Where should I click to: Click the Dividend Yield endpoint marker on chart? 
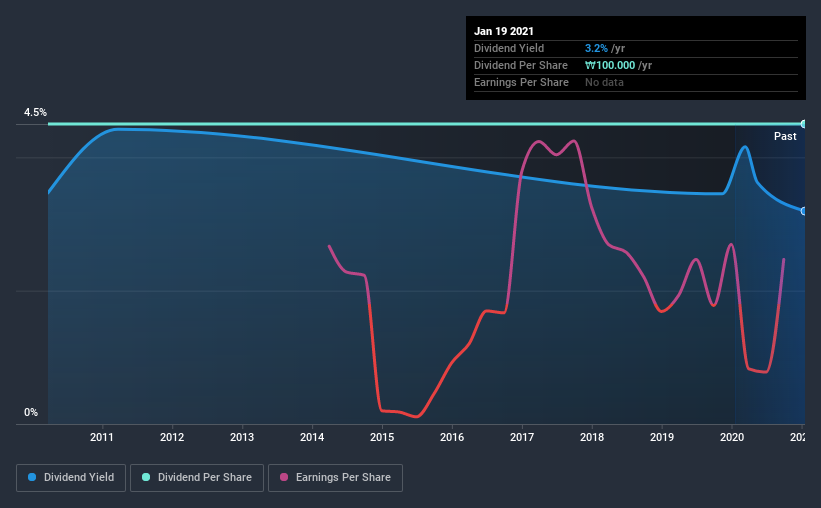click(803, 211)
